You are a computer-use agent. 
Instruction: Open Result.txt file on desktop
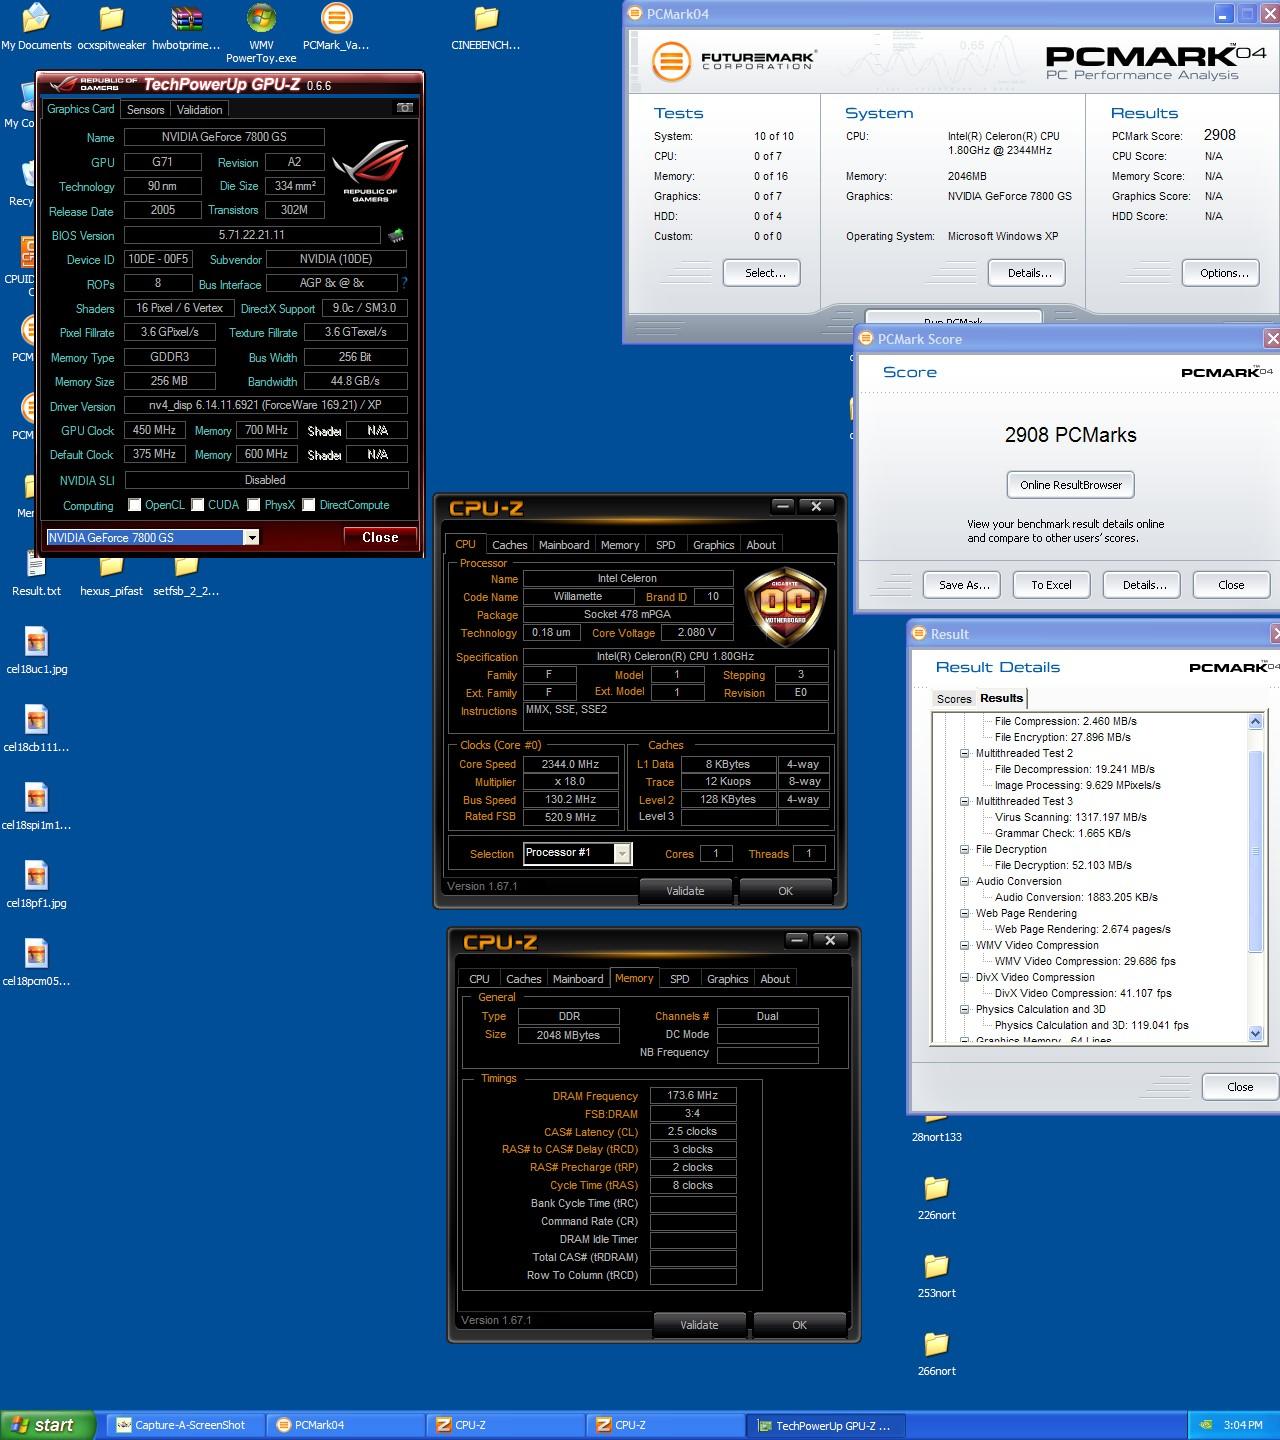point(36,575)
